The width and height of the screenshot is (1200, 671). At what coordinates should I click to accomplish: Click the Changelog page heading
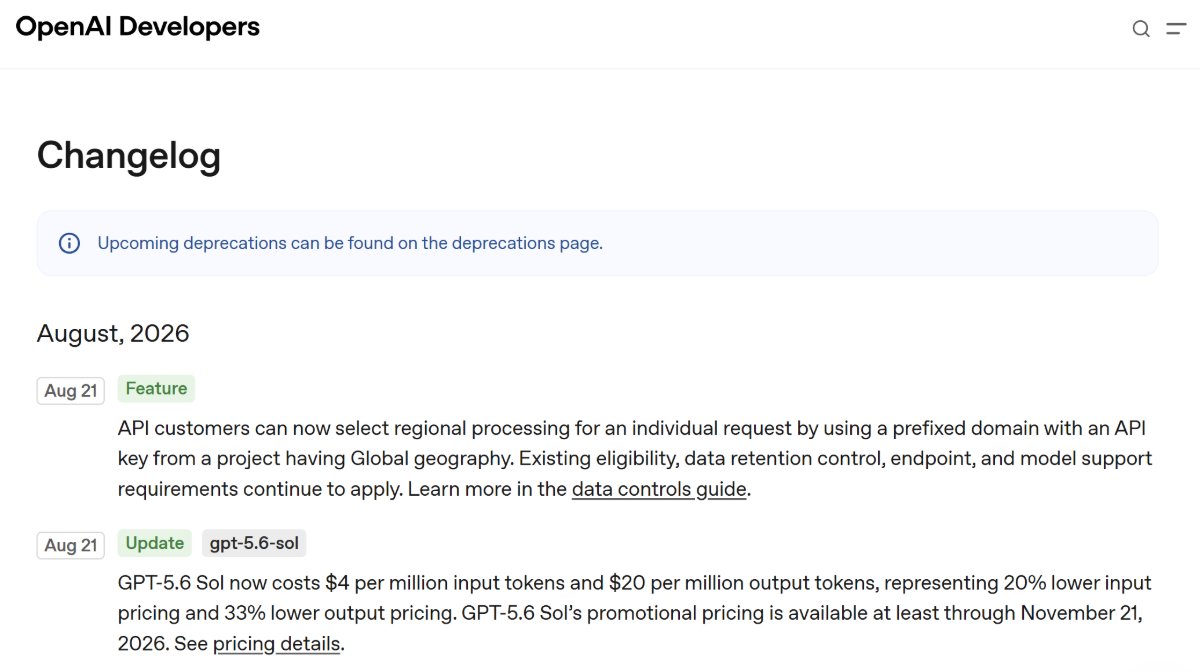pyautogui.click(x=129, y=156)
